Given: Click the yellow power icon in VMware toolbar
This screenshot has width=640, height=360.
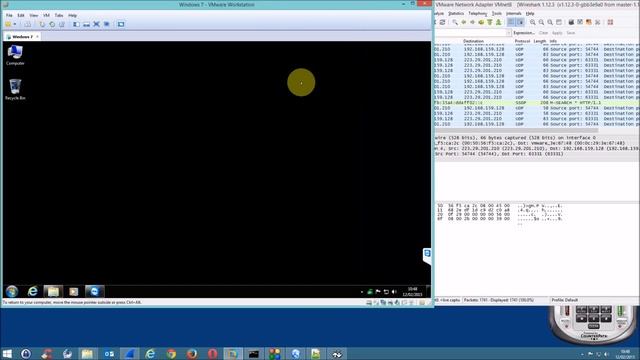Looking at the screenshot, I should [8, 24].
